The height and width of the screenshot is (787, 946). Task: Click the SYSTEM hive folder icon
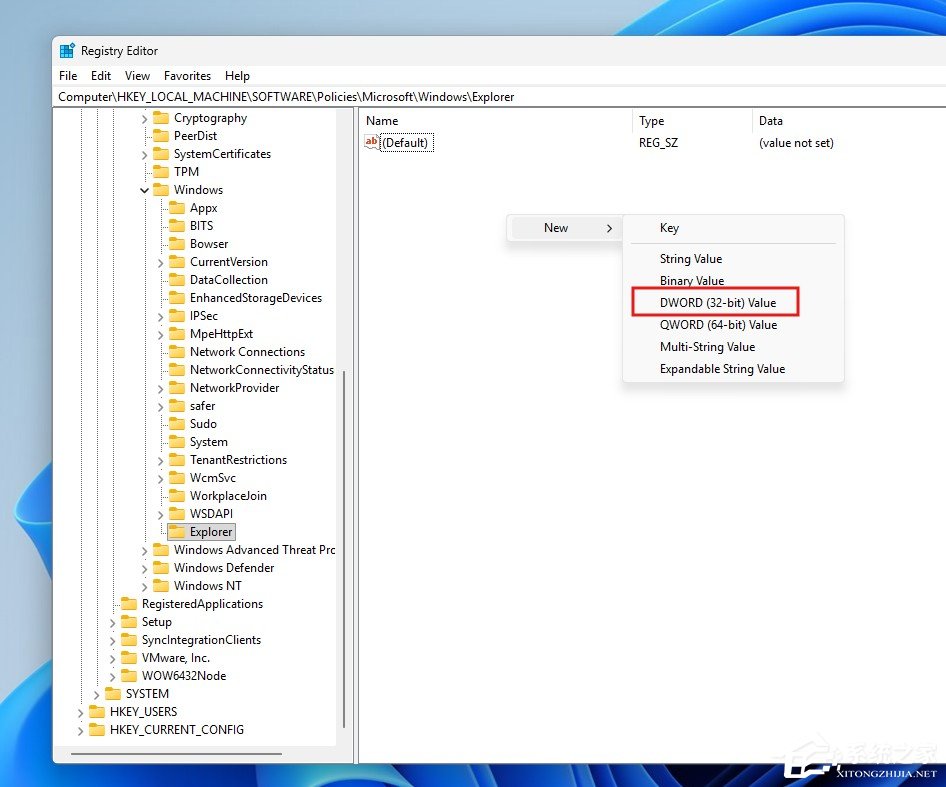[x=113, y=693]
